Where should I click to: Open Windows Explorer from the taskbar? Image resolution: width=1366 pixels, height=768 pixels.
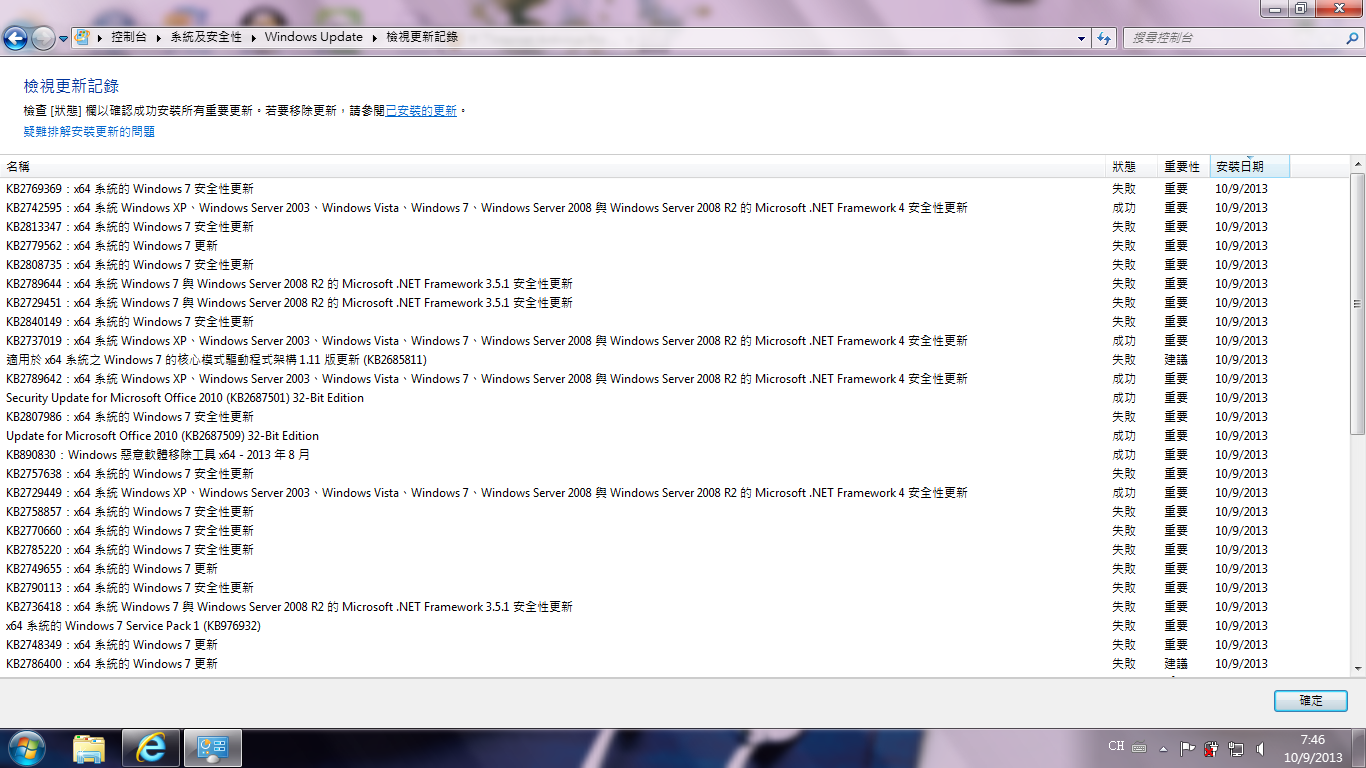[89, 748]
